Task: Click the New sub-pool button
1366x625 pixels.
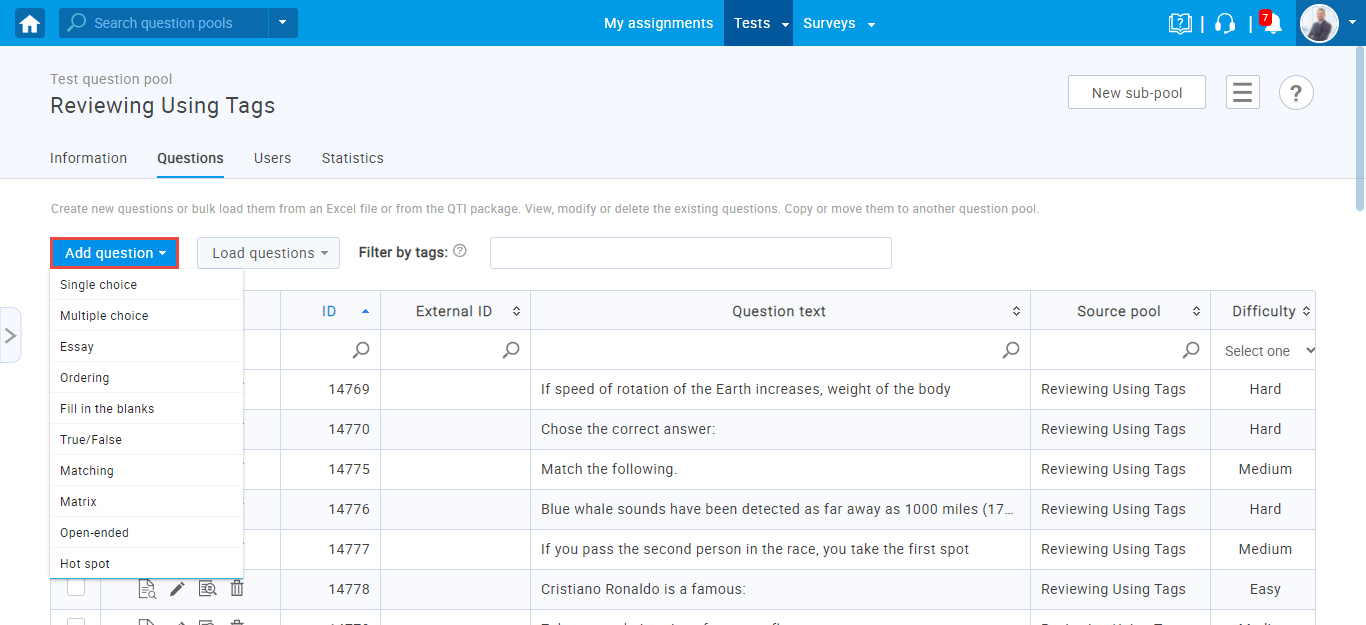Action: tap(1136, 93)
